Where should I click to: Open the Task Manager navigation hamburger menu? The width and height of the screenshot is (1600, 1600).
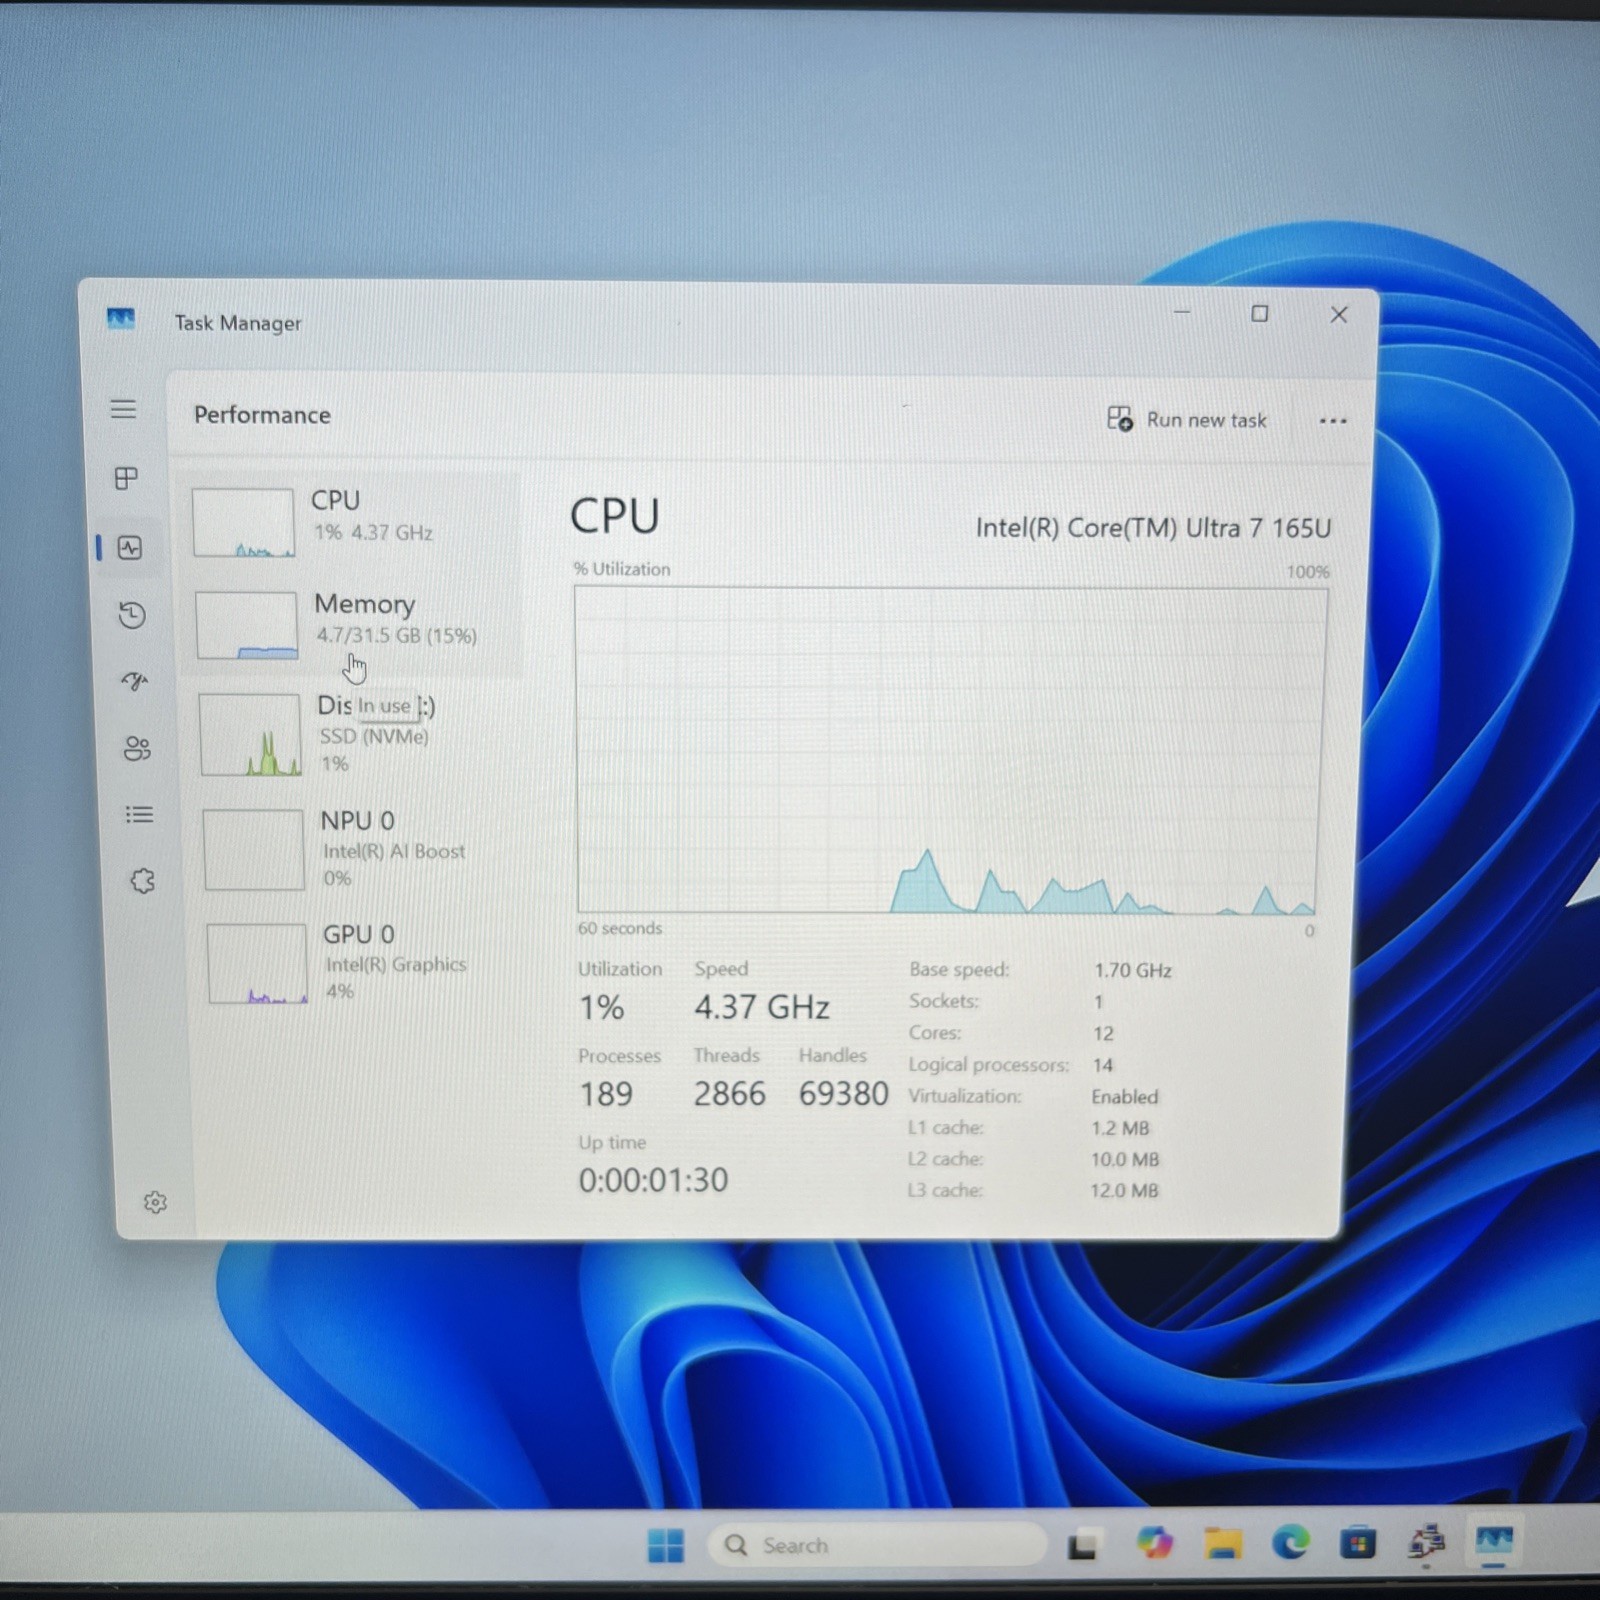coord(123,409)
